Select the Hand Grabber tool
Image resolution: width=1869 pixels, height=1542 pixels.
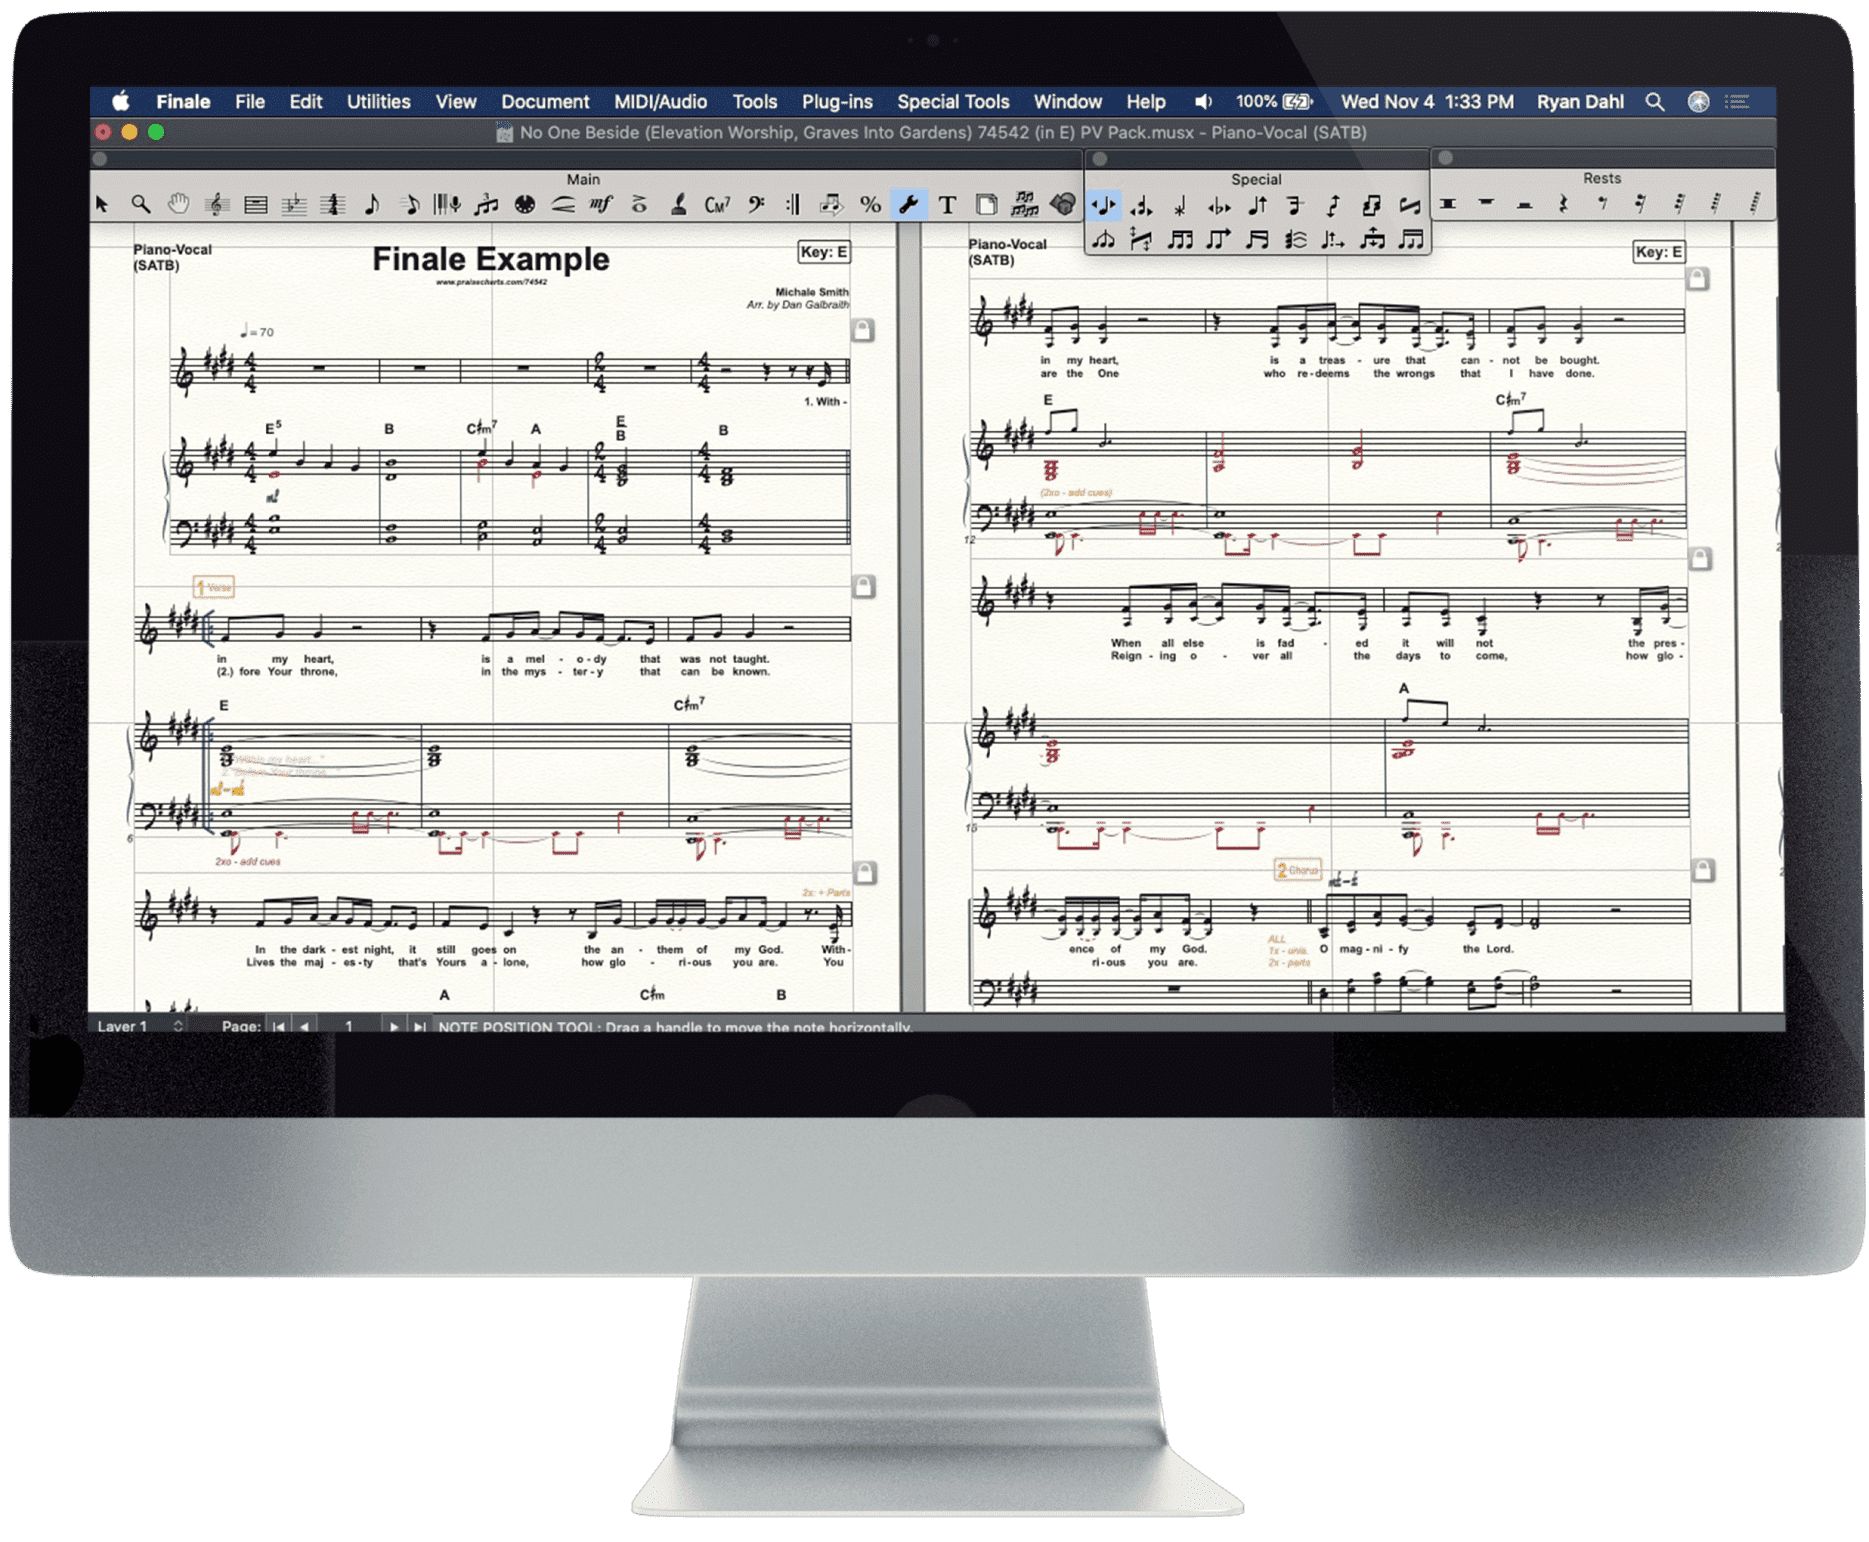click(178, 205)
